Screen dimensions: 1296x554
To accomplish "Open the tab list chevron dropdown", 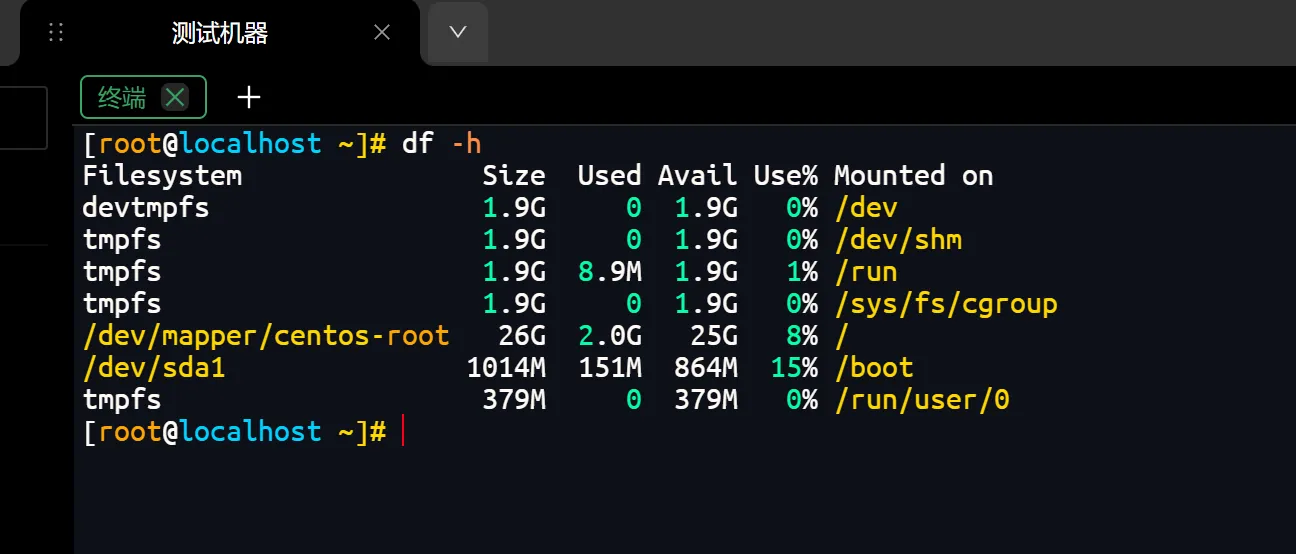I will pos(458,32).
